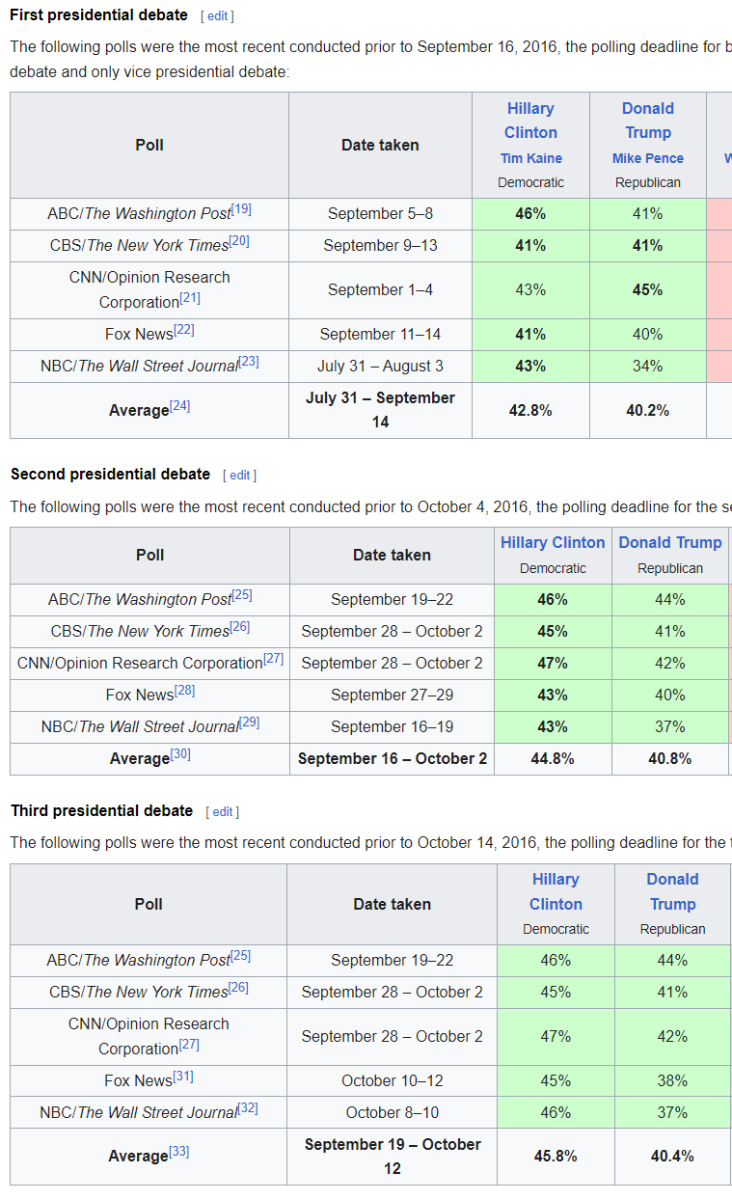Open citation 30 beside second Average
This screenshot has height=1200, width=732.
click(x=180, y=755)
